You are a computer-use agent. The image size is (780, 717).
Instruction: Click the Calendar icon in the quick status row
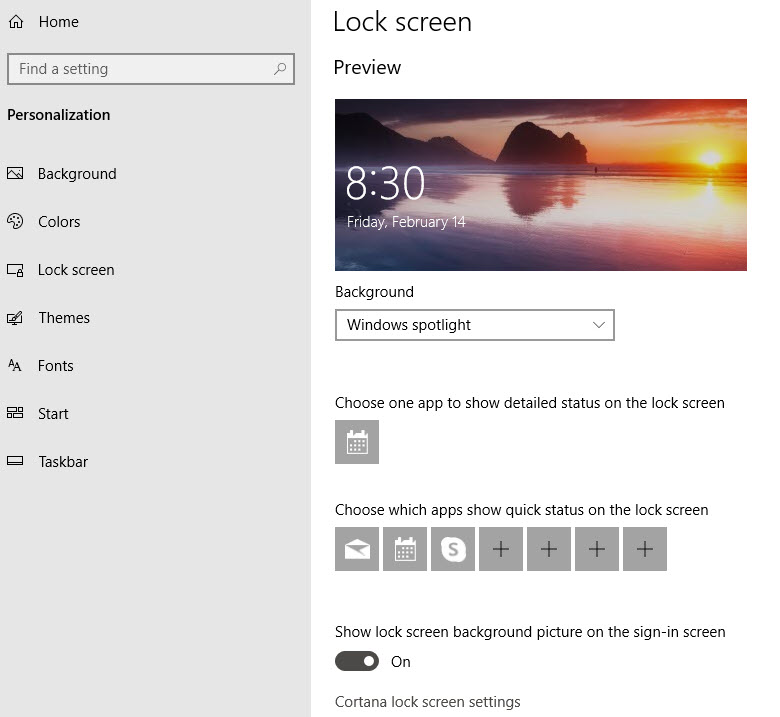(x=405, y=549)
